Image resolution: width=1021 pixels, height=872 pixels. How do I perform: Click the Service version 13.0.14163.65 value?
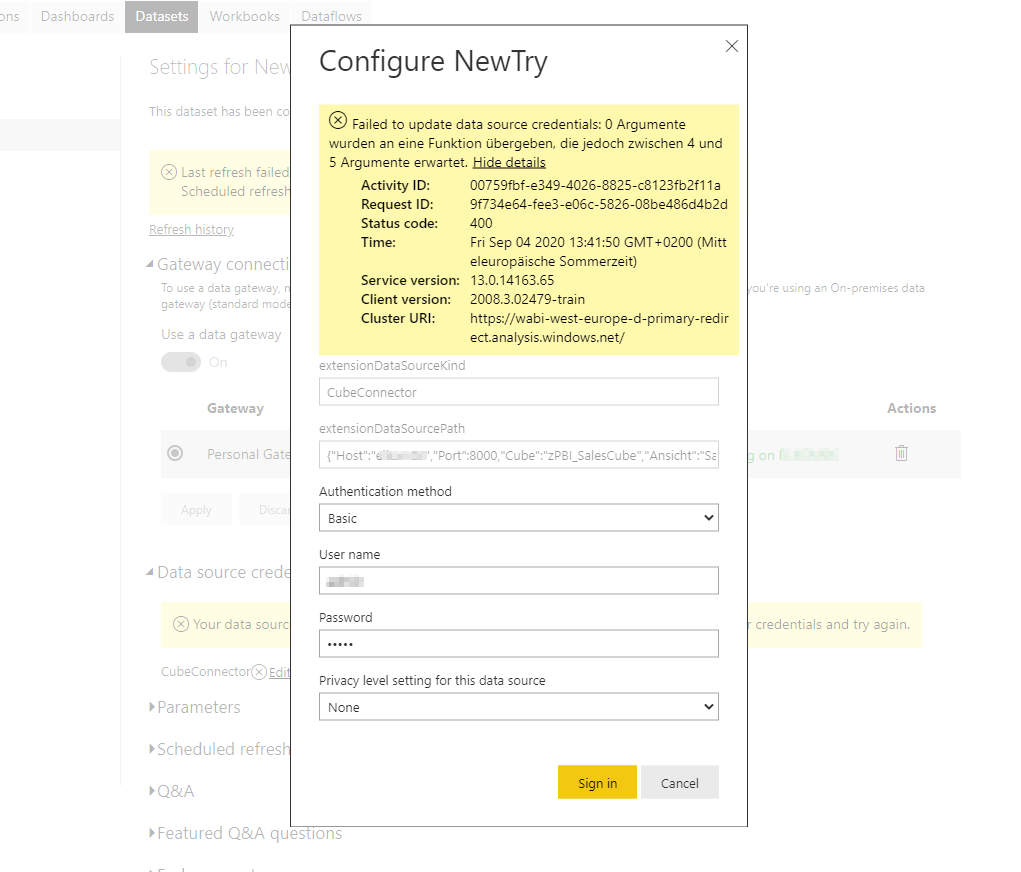(512, 281)
